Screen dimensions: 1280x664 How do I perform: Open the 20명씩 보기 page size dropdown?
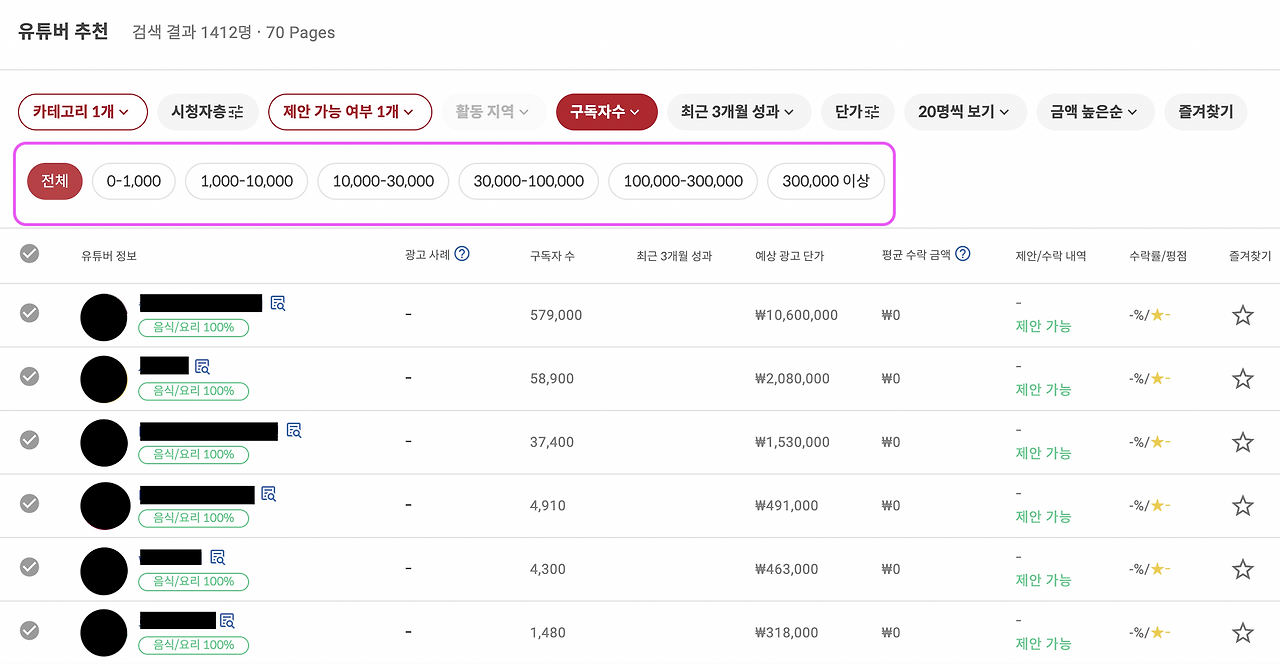tap(965, 112)
